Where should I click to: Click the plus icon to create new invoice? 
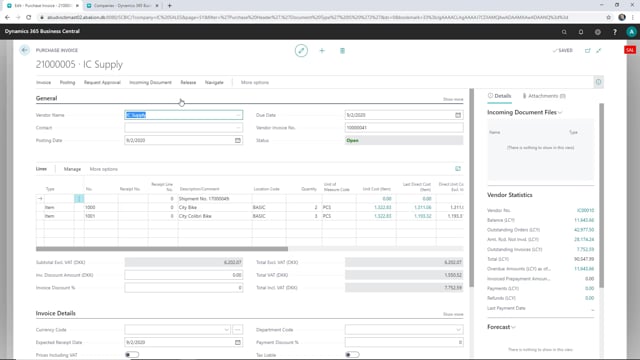(322, 51)
